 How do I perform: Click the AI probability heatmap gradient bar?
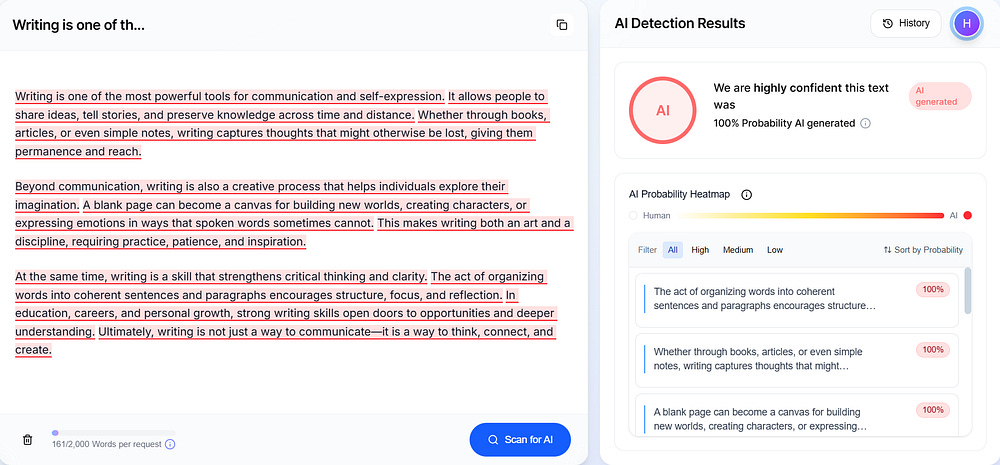pyautogui.click(x=809, y=216)
